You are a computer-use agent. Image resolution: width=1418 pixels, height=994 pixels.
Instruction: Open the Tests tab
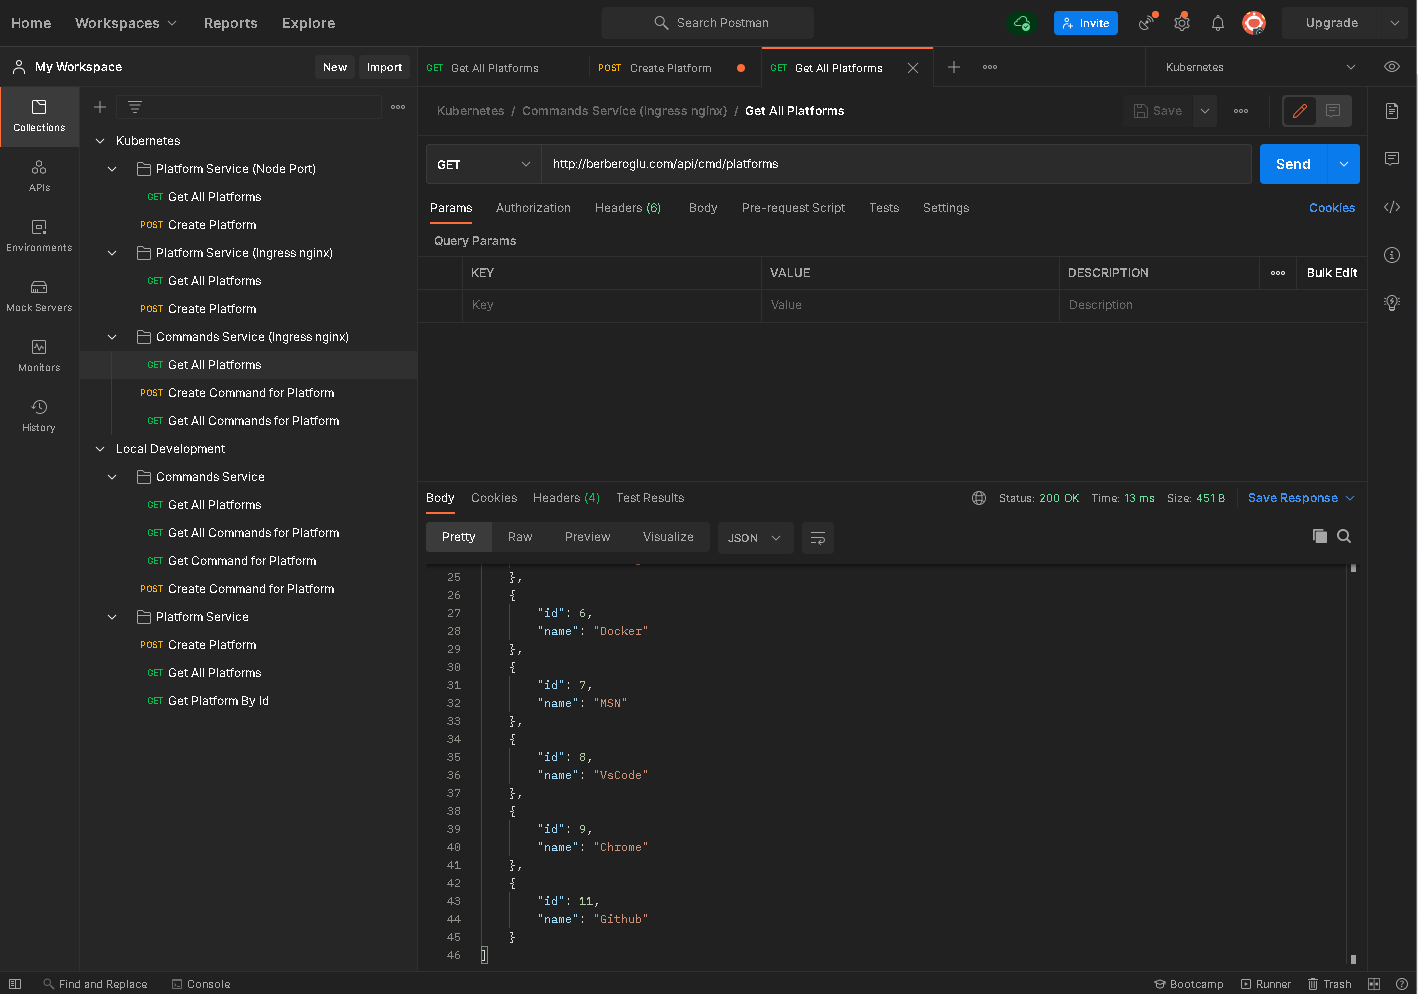884,208
